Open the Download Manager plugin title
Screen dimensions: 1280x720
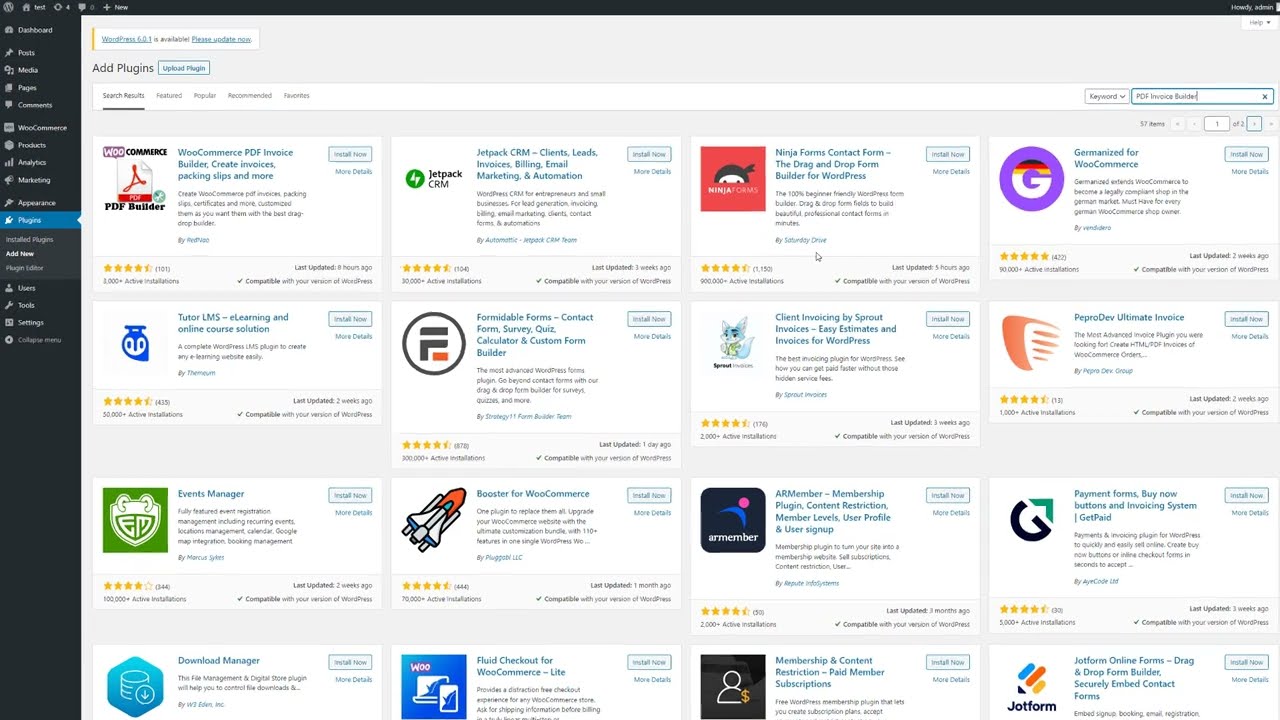point(219,661)
